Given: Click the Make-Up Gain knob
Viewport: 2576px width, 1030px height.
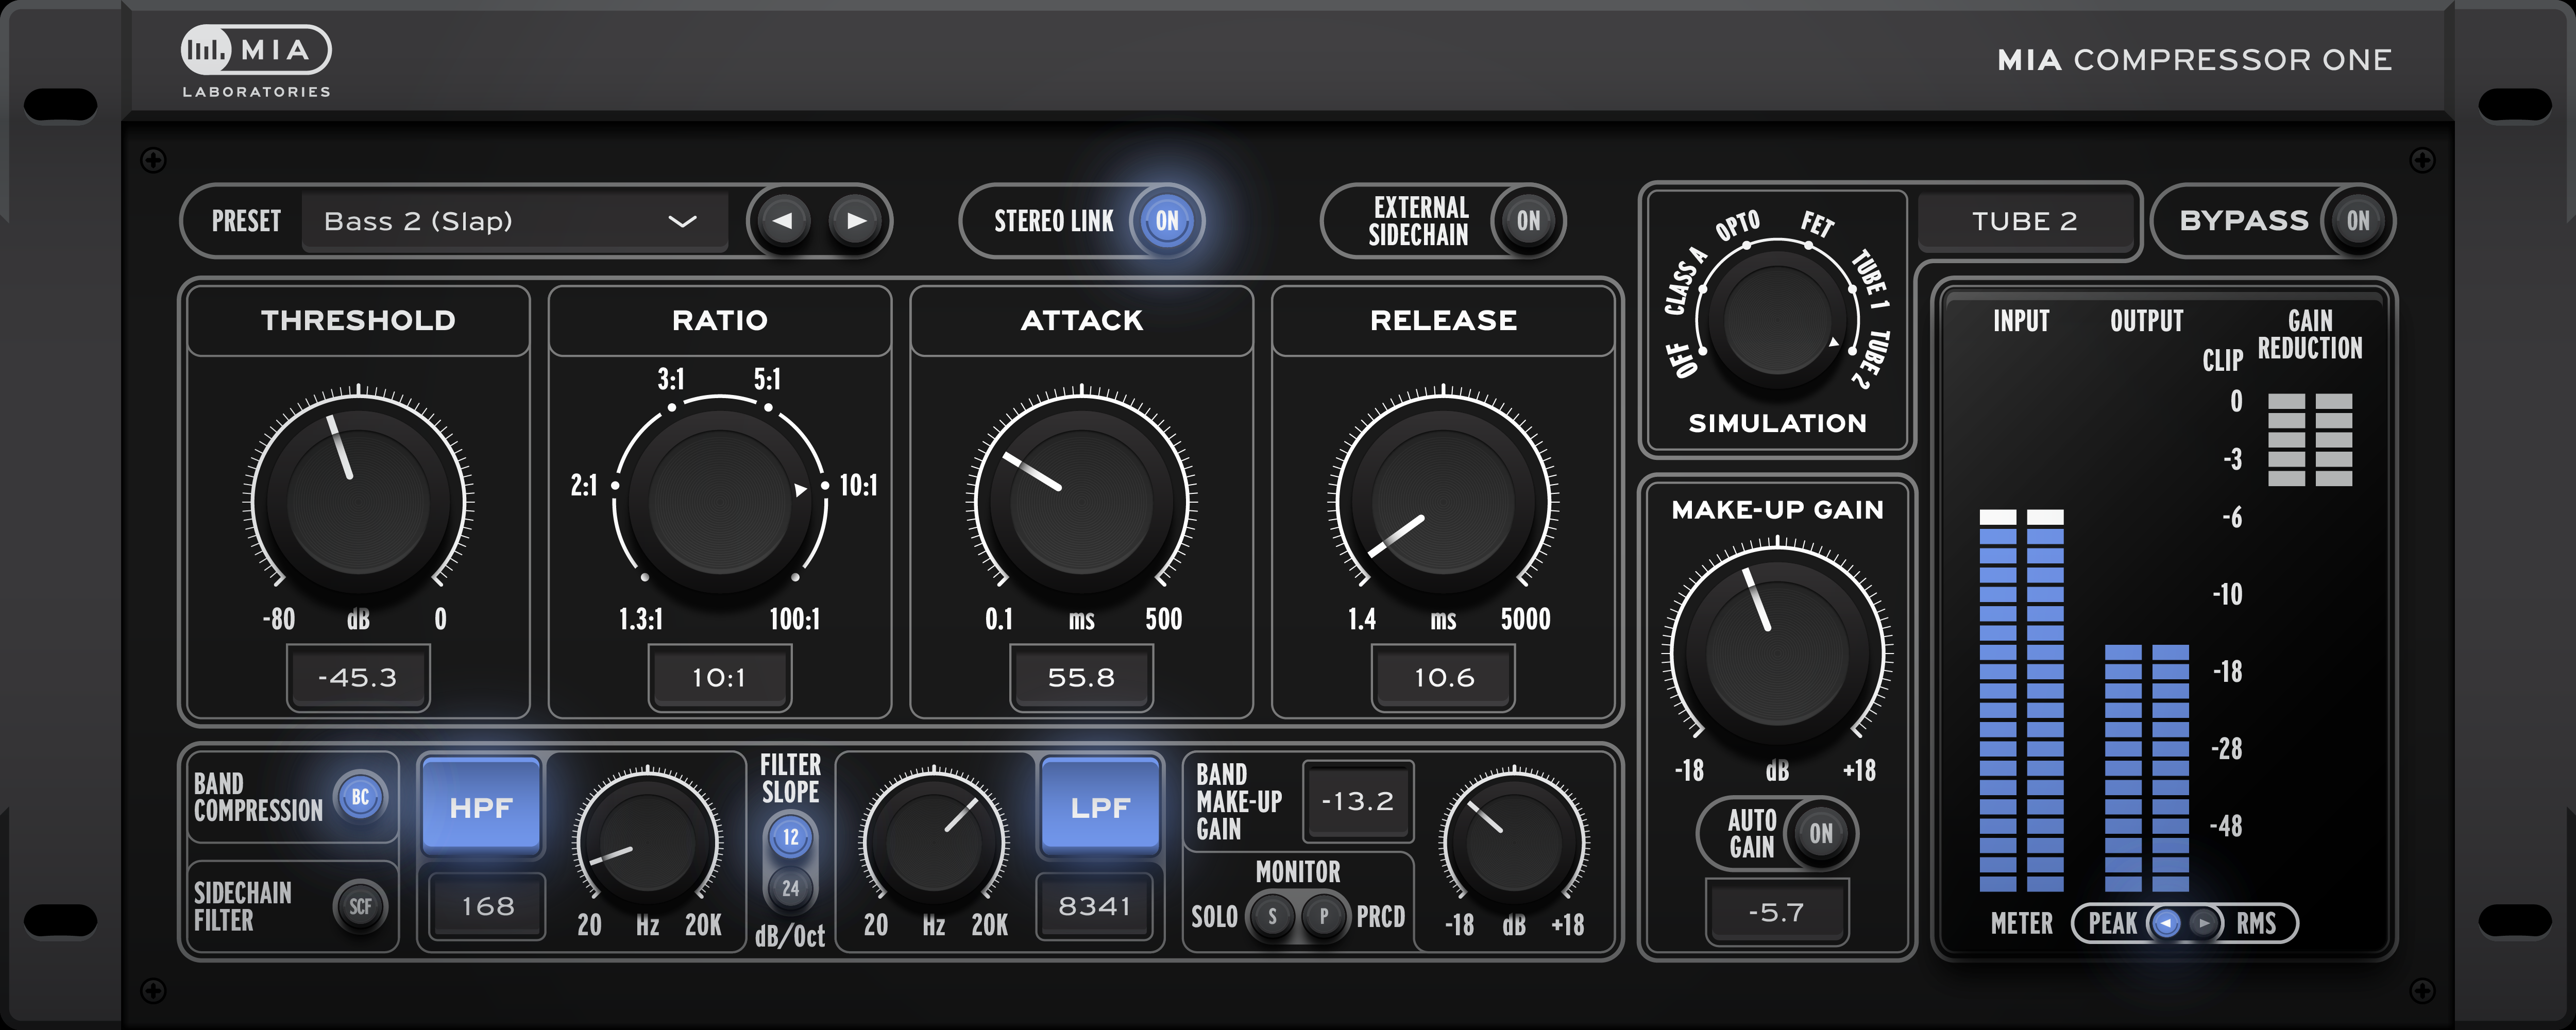Looking at the screenshot, I should [1777, 653].
